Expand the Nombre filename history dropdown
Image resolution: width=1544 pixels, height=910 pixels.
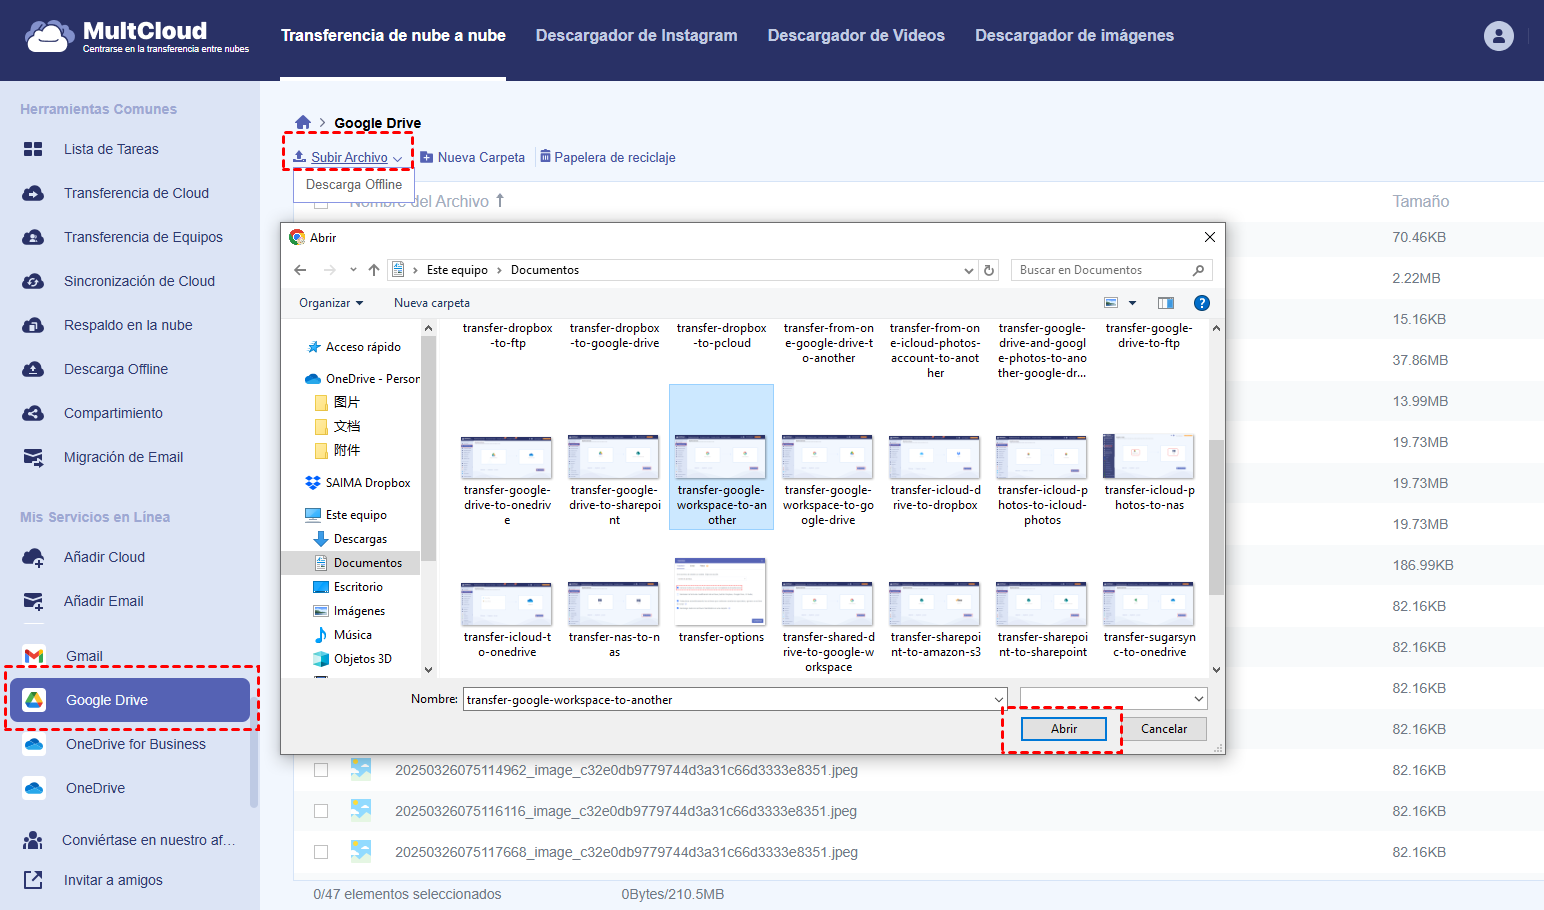pos(998,699)
